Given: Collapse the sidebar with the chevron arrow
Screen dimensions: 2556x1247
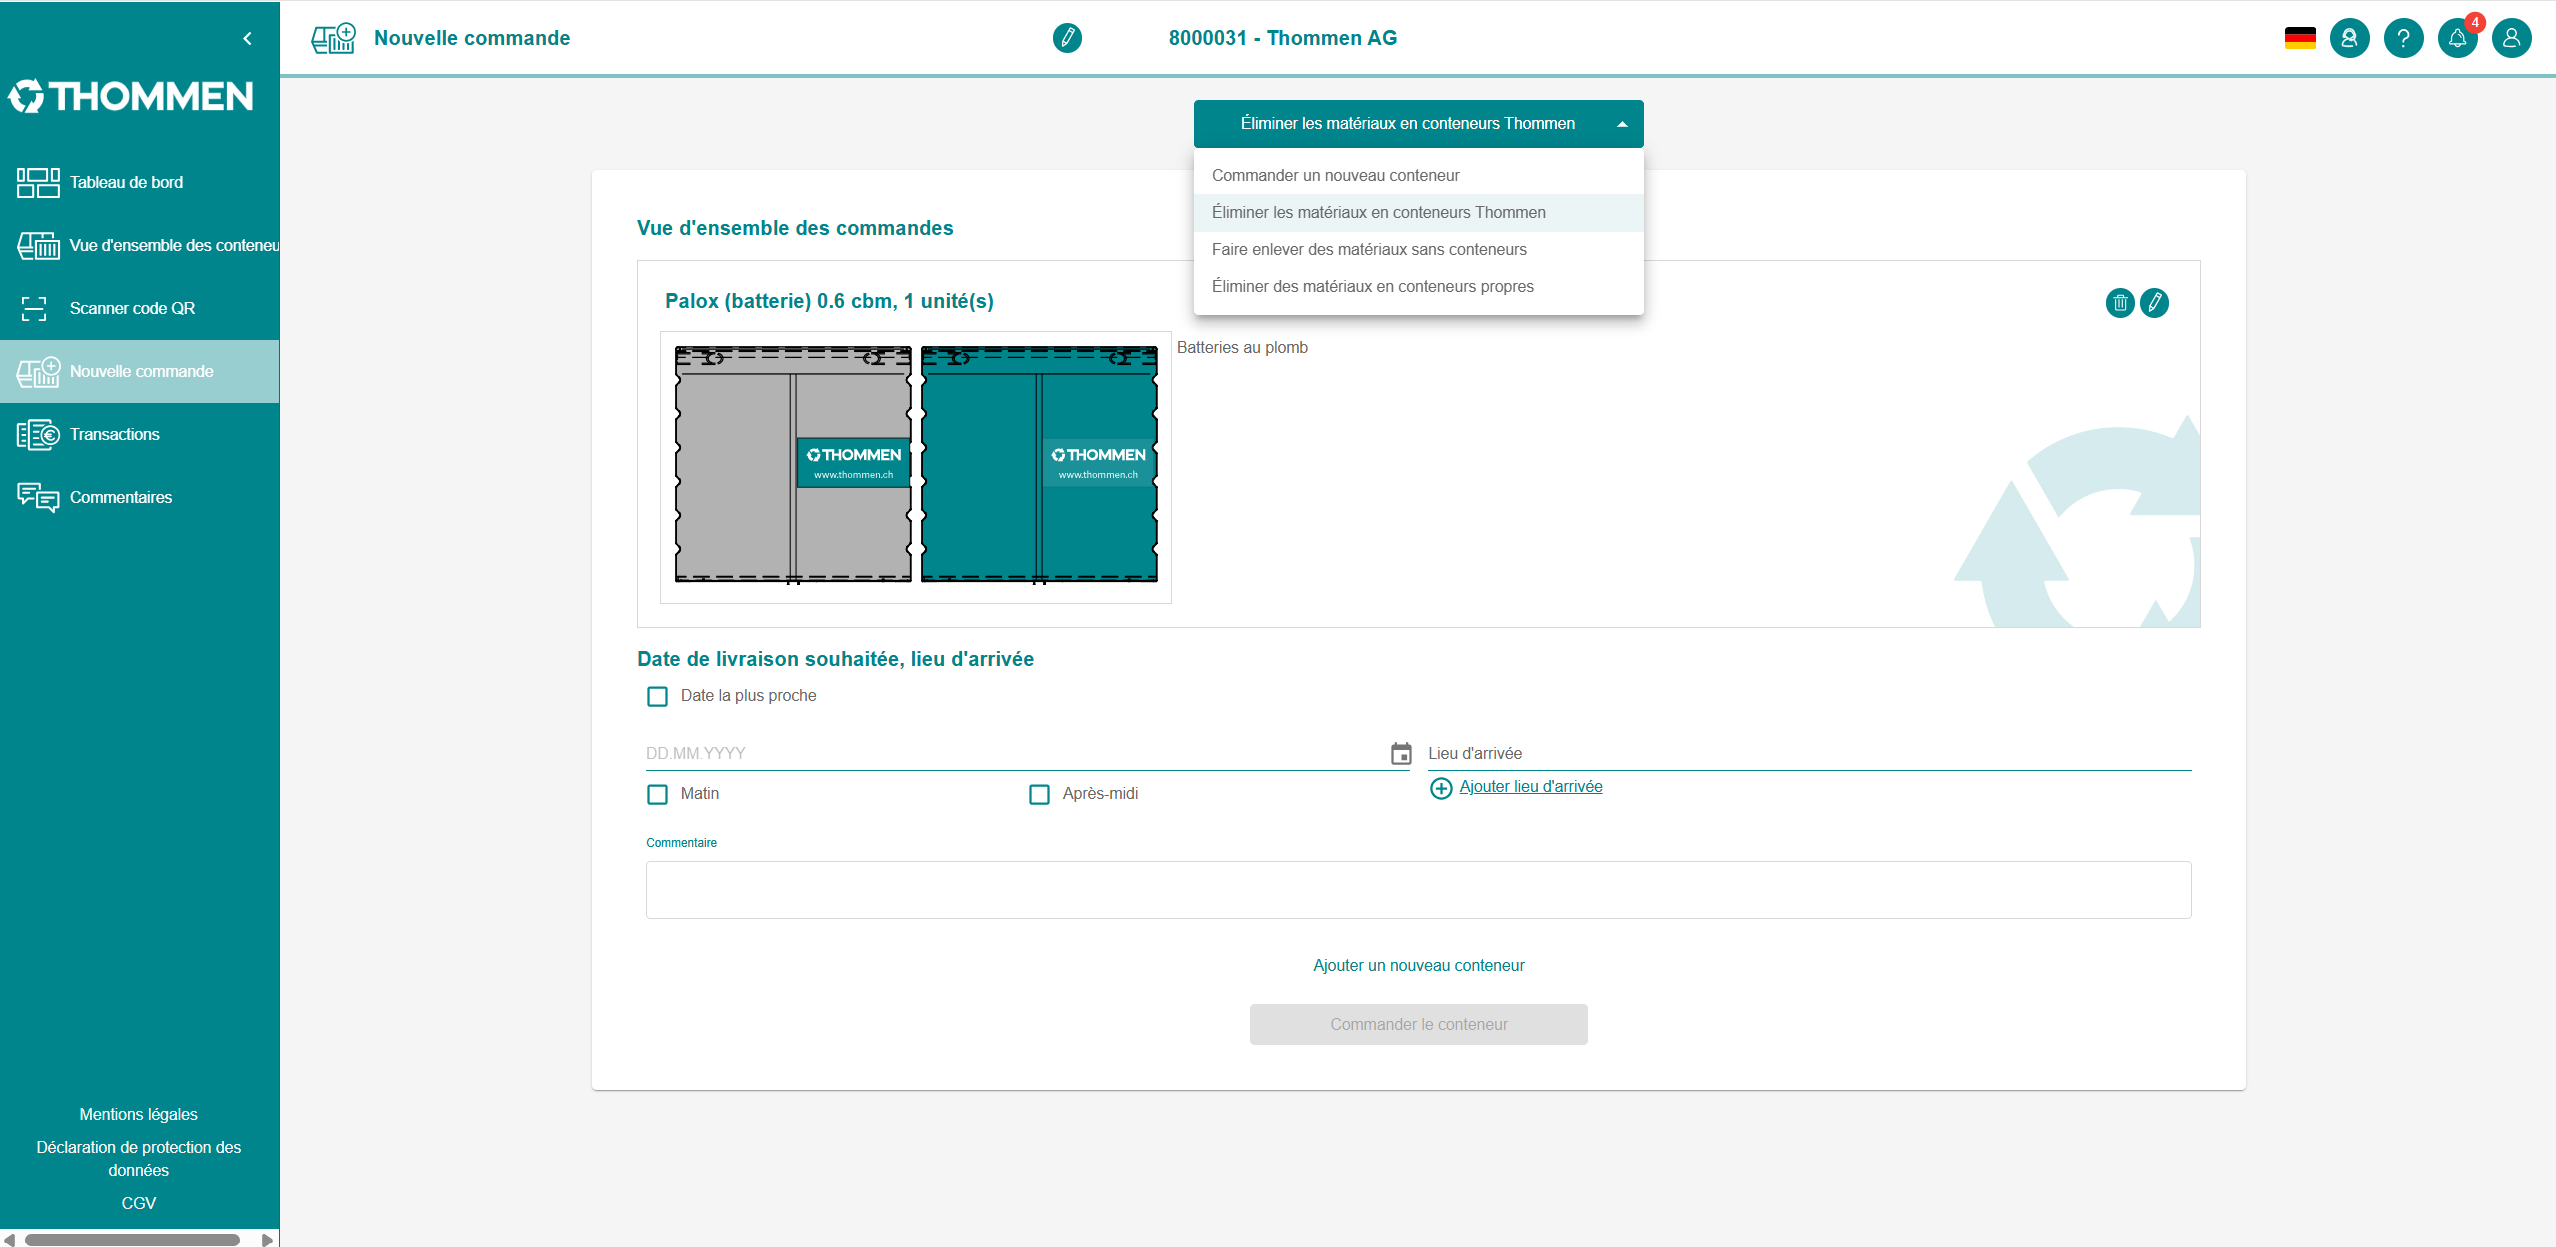Looking at the screenshot, I should pyautogui.click(x=247, y=39).
